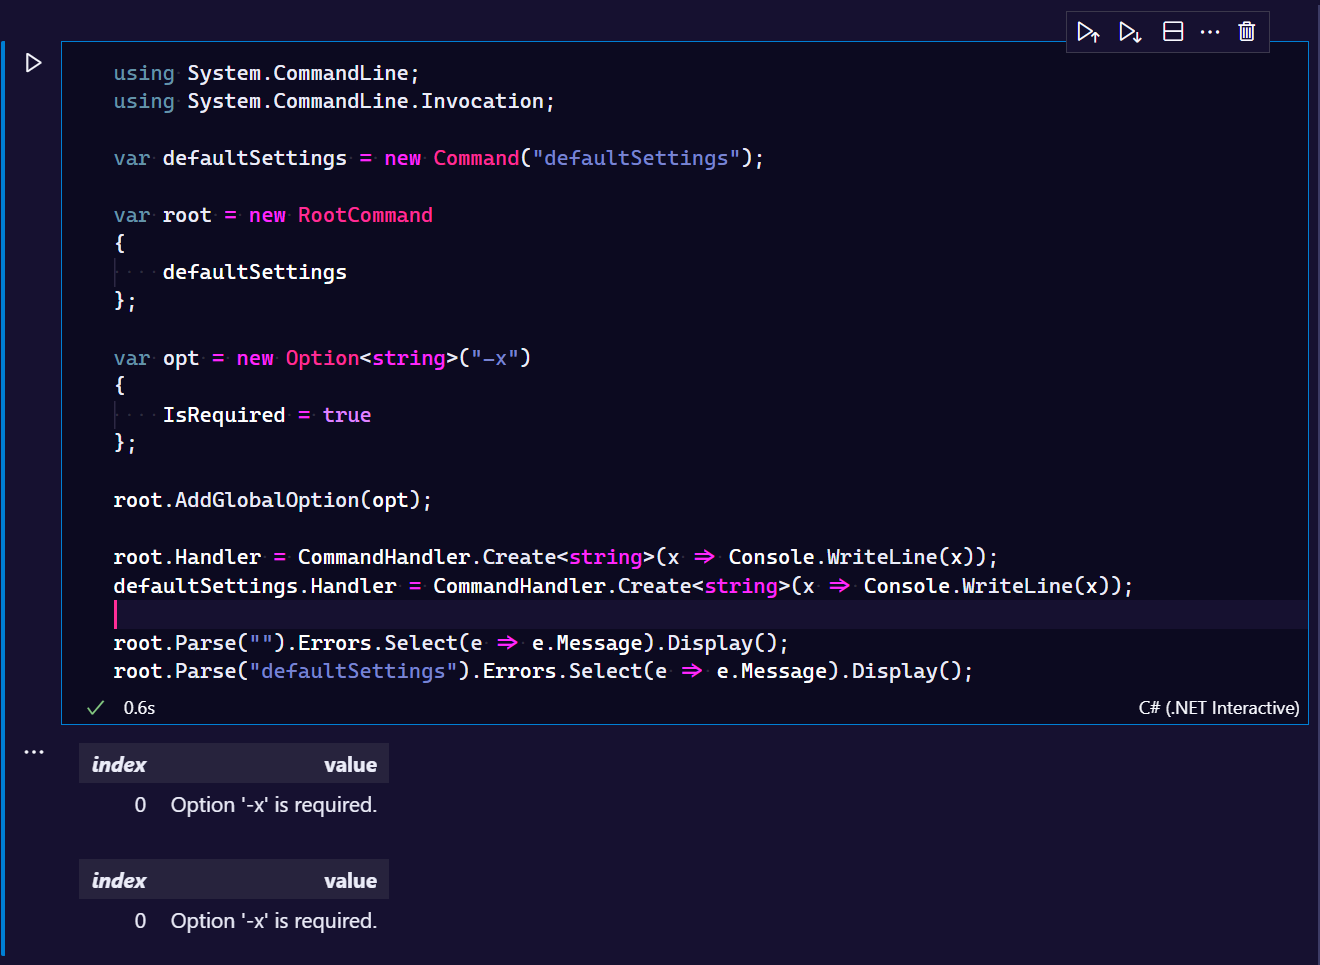Execute cell and below from the toolbar
Screen dimensions: 1320x965
click(1130, 32)
